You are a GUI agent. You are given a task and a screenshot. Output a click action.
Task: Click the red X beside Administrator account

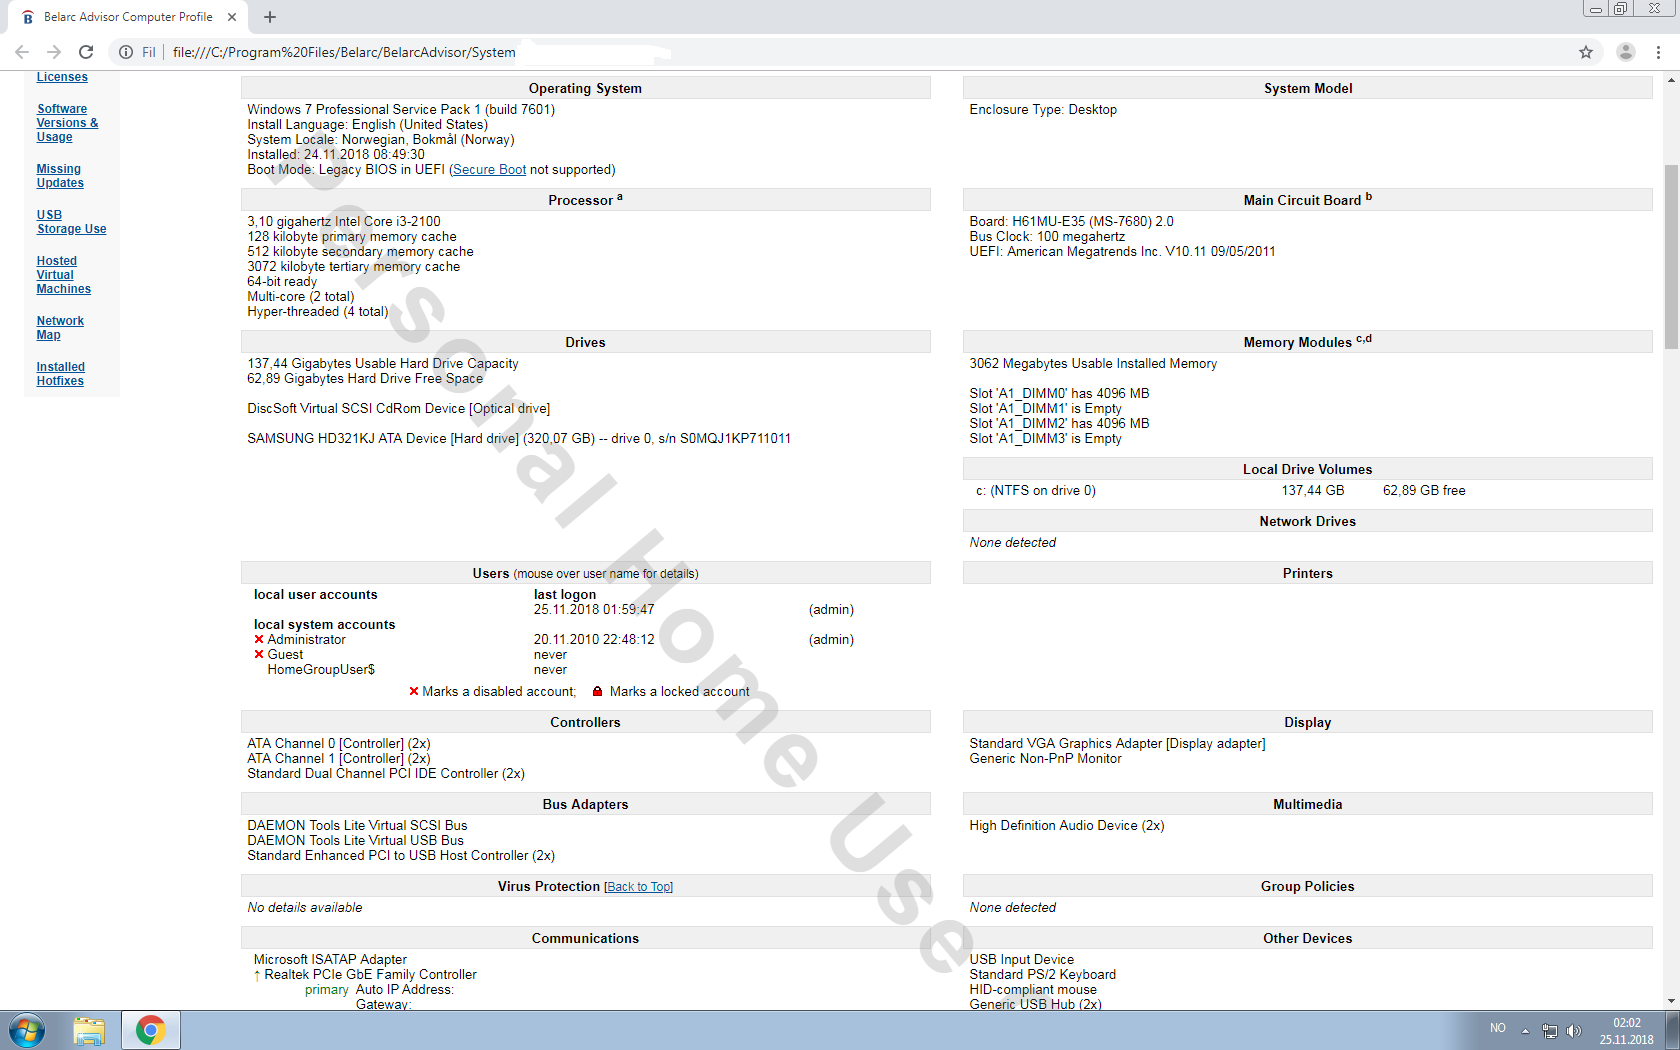point(259,640)
